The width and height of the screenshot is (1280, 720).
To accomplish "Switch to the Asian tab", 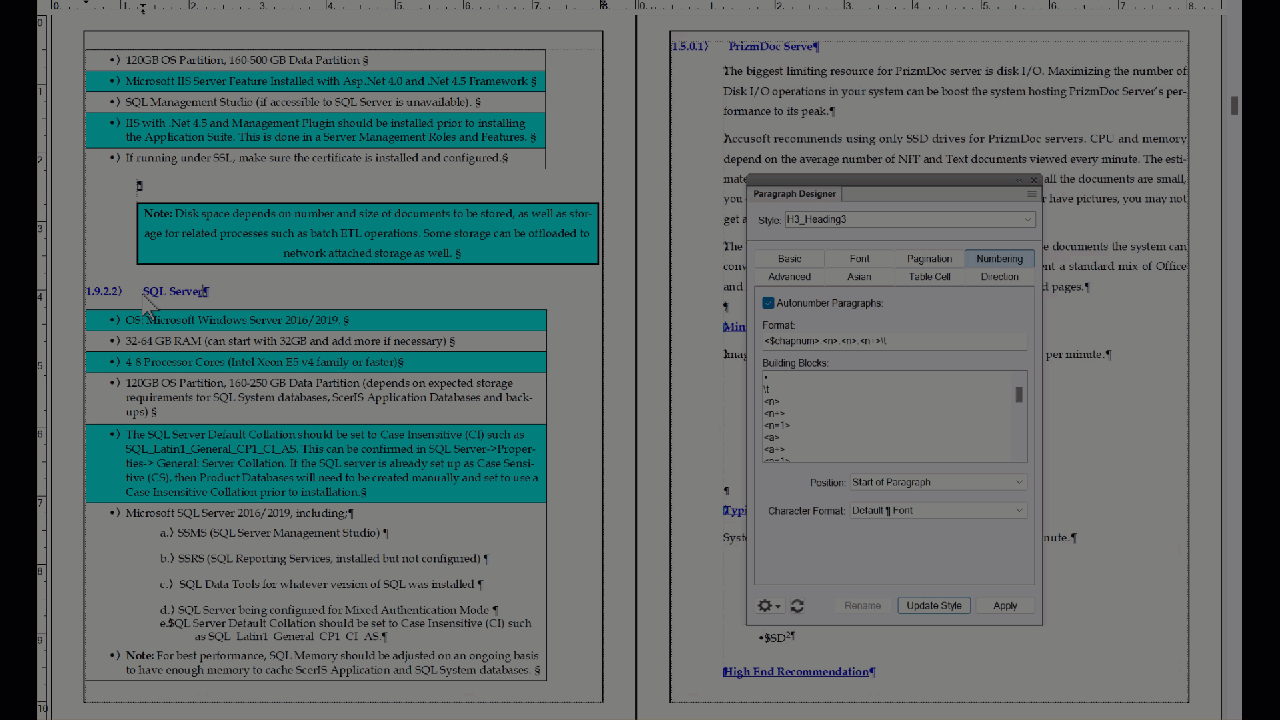I will pyautogui.click(x=859, y=277).
